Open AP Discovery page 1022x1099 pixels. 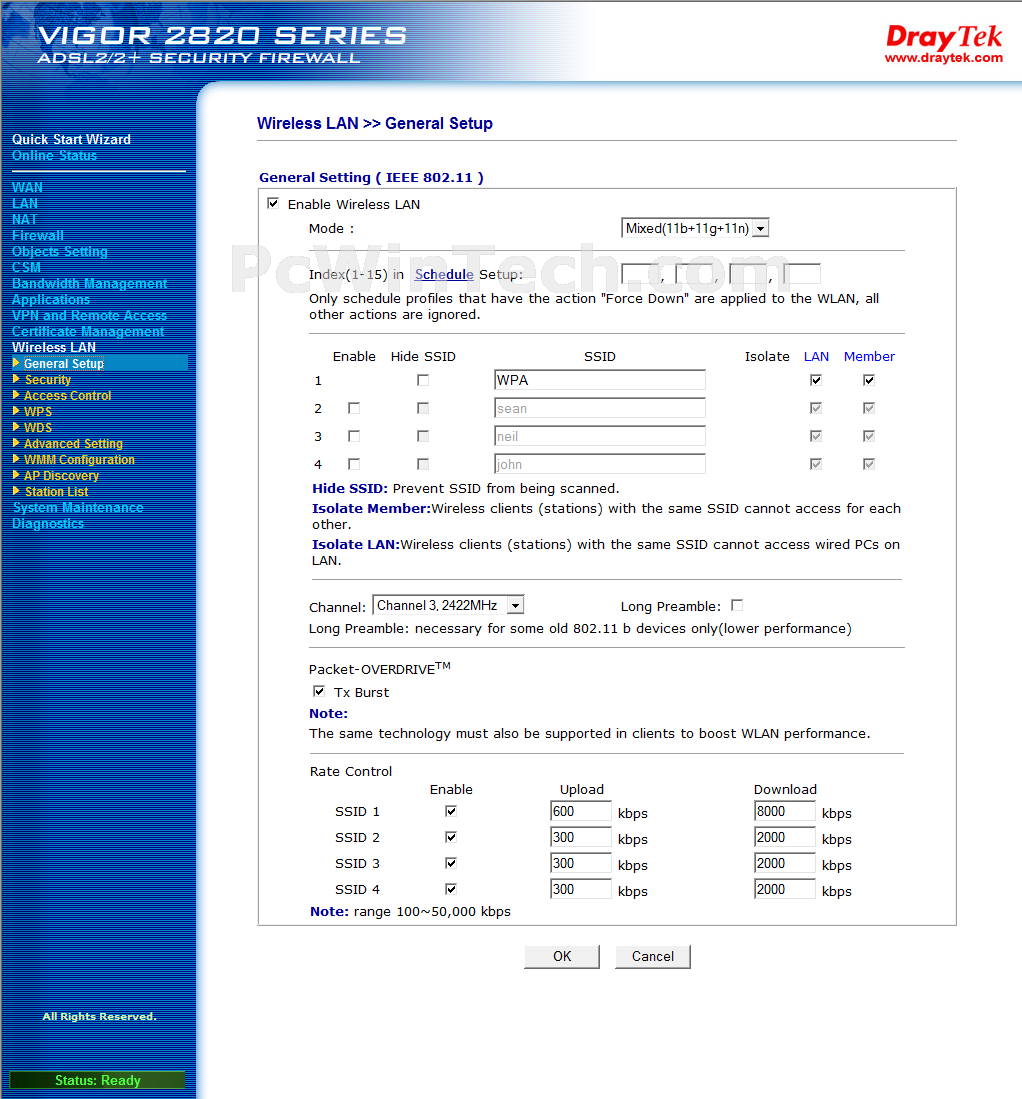(62, 476)
